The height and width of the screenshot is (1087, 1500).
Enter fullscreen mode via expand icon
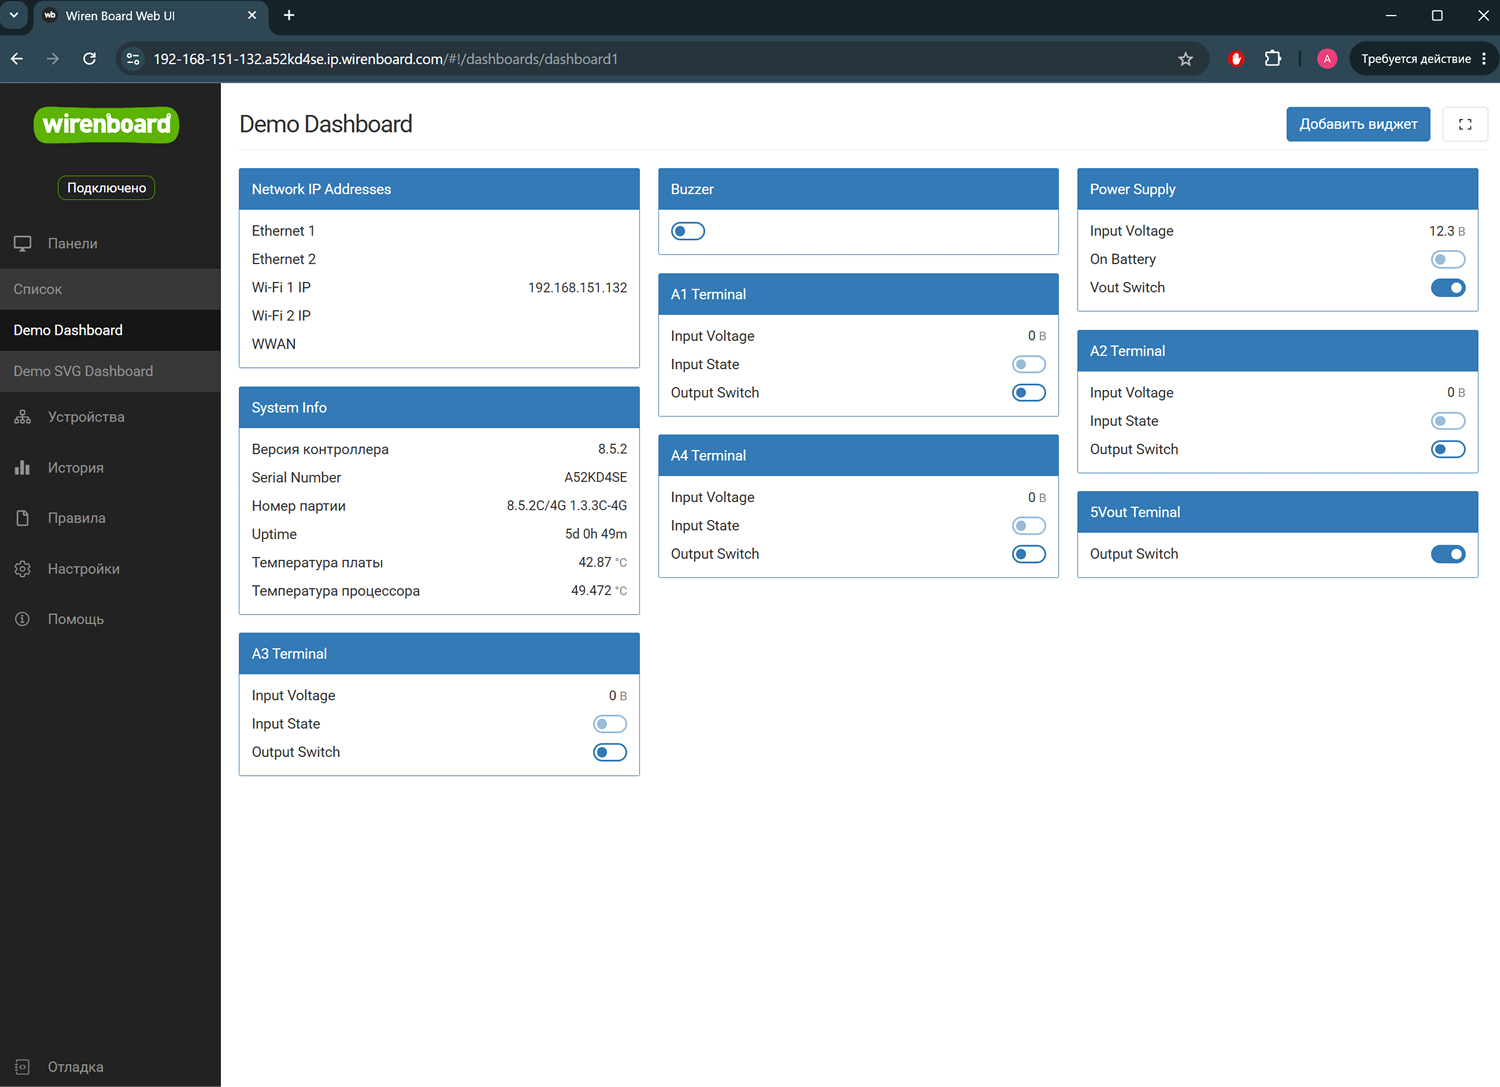click(1465, 124)
